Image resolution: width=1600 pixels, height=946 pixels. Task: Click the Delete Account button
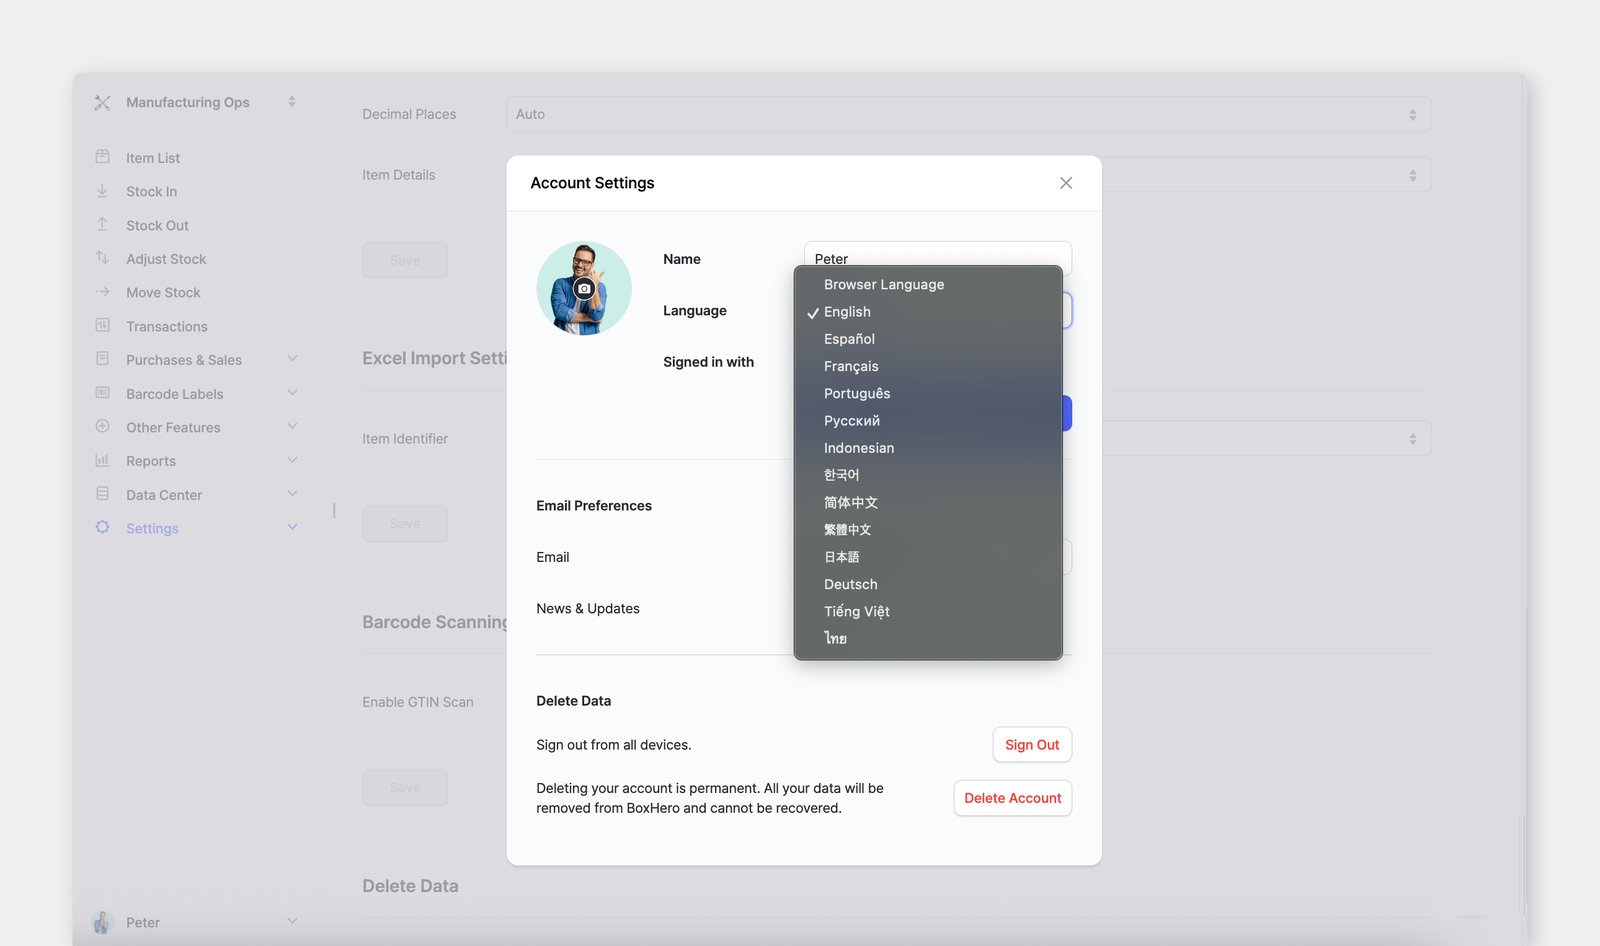coord(1013,798)
